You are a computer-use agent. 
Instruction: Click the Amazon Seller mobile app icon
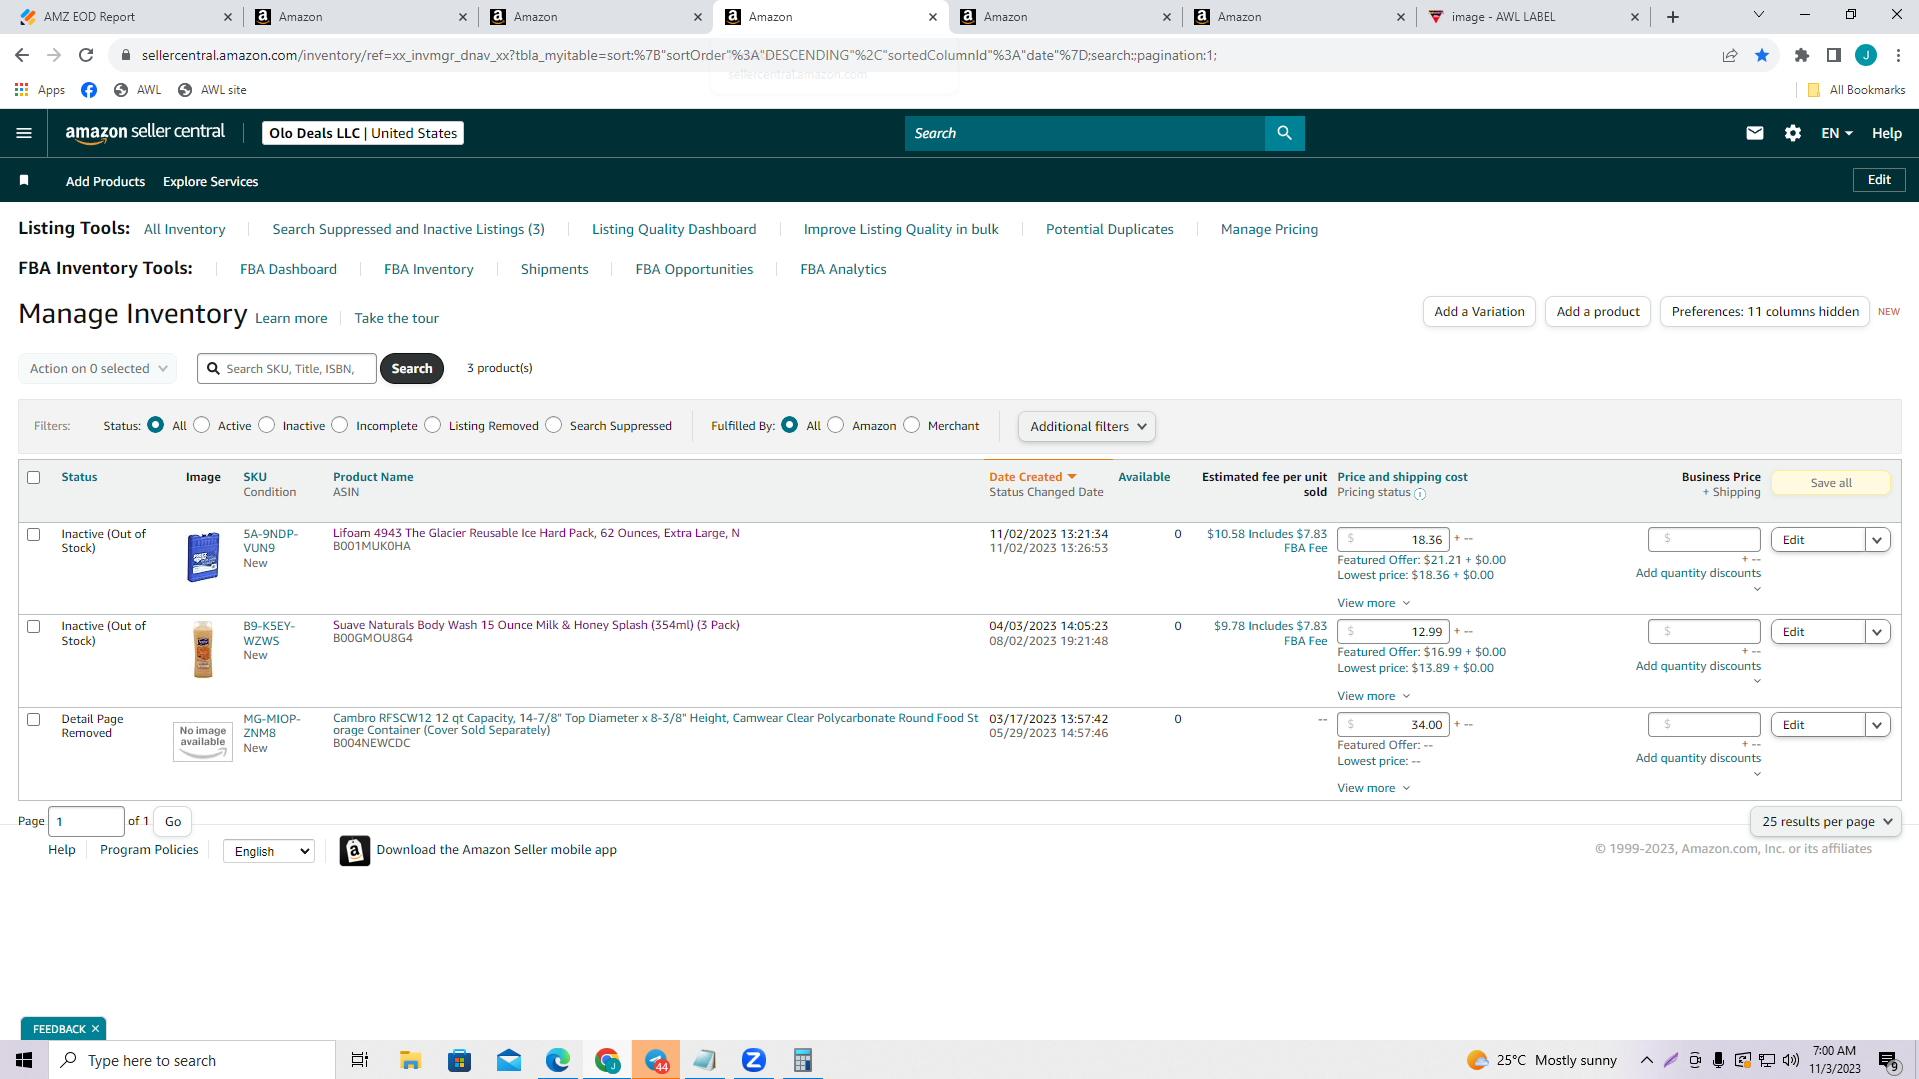pyautogui.click(x=354, y=850)
